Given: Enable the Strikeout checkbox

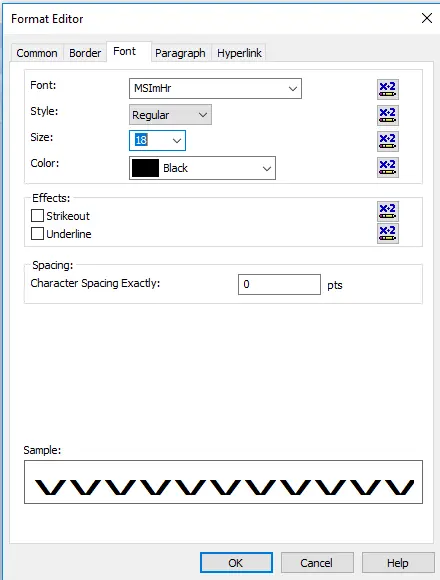Looking at the screenshot, I should tap(37, 215).
